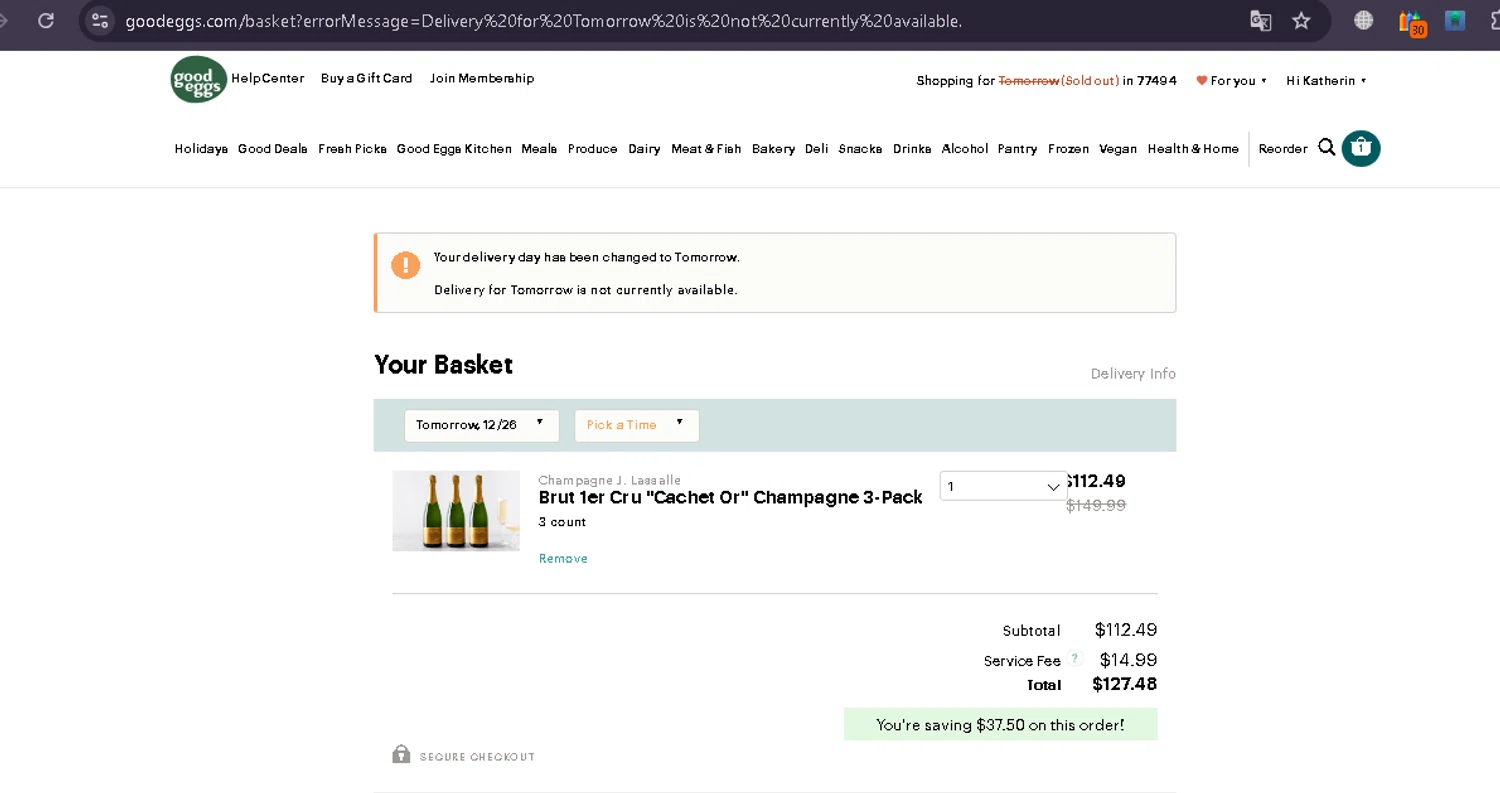Open the Good Eggs Kitchen category

pyautogui.click(x=454, y=149)
